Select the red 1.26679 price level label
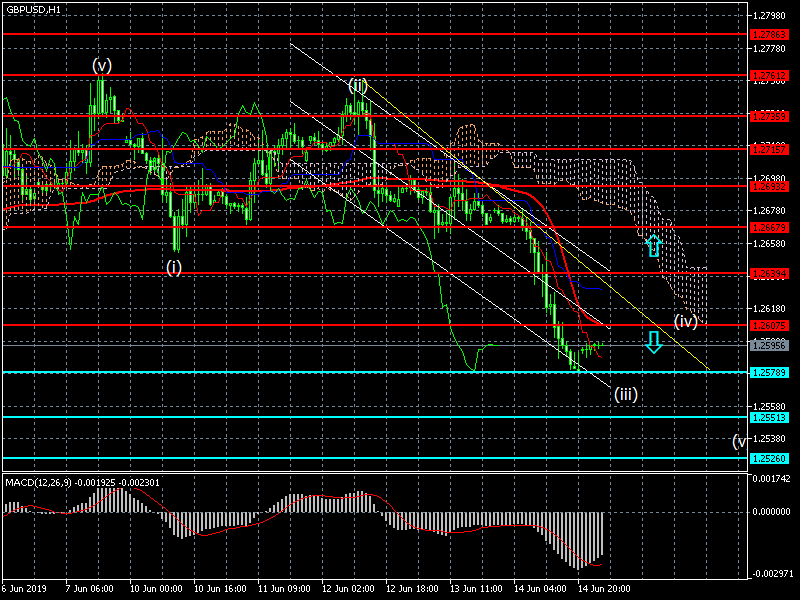Viewport: 800px width, 600px height. (x=769, y=227)
